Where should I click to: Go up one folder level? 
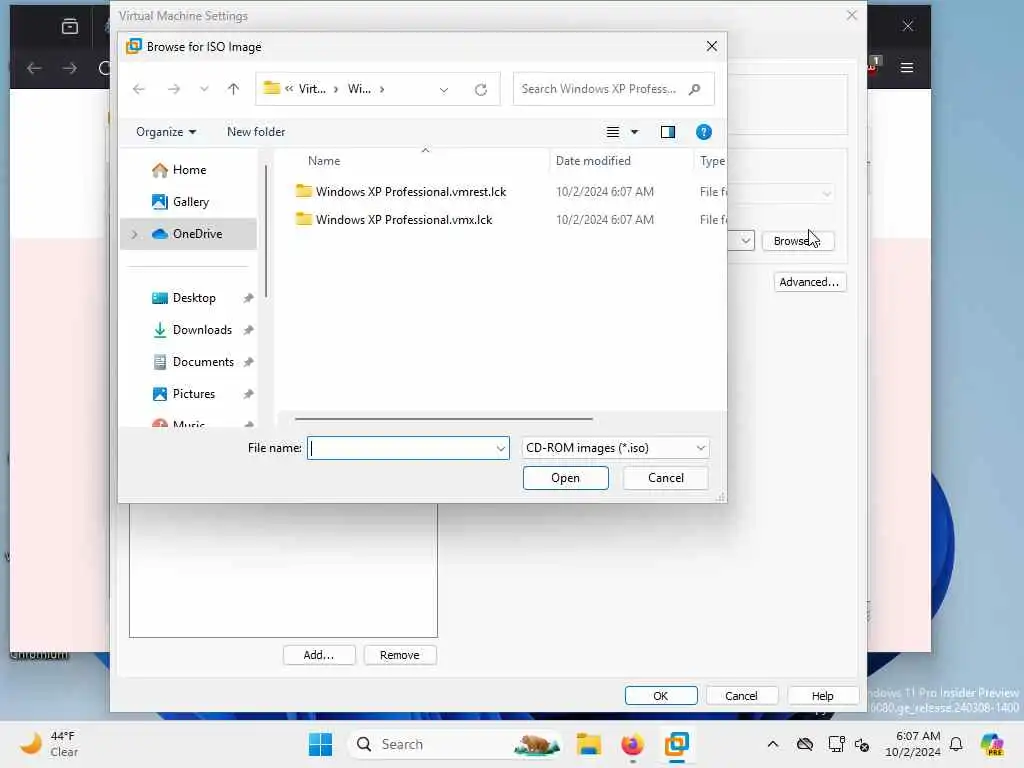tap(233, 89)
